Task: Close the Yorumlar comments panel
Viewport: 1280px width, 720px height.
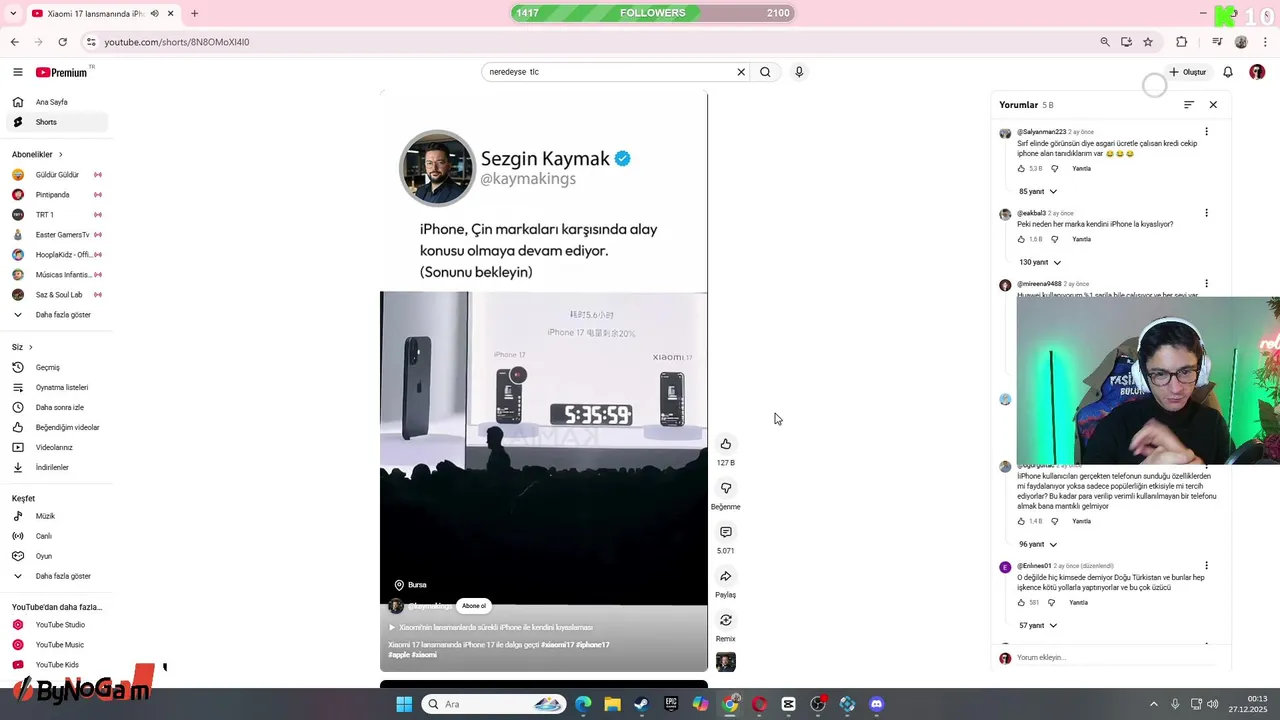Action: point(1213,105)
